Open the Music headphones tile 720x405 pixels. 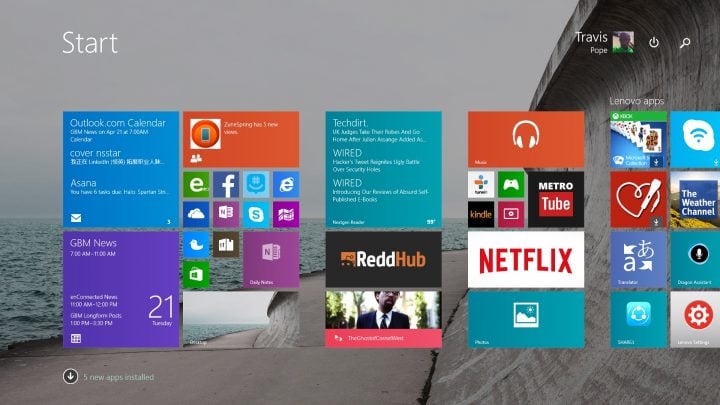[526, 139]
